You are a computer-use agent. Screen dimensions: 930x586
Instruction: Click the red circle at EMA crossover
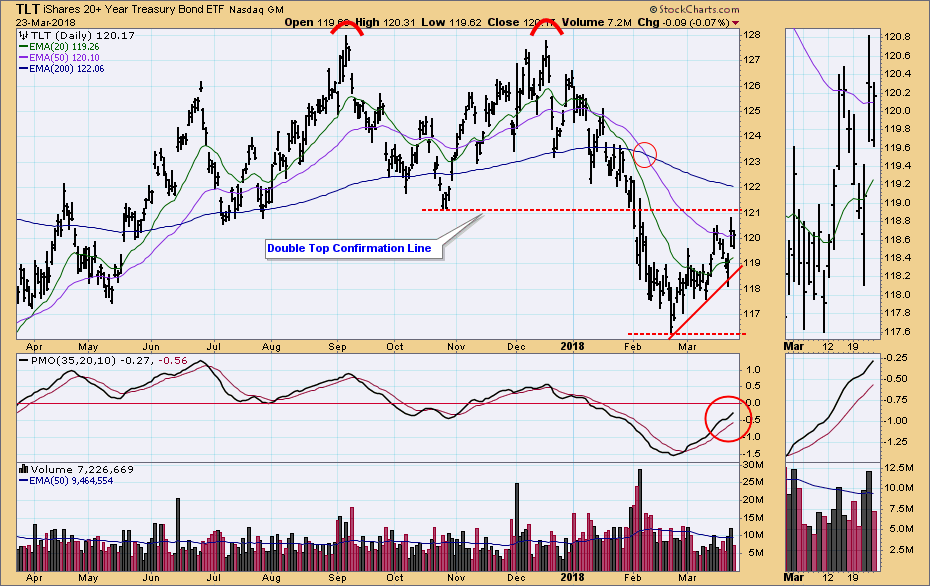645,154
